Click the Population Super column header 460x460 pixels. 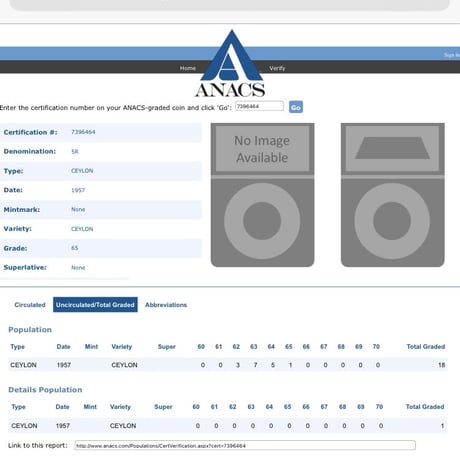tap(167, 347)
